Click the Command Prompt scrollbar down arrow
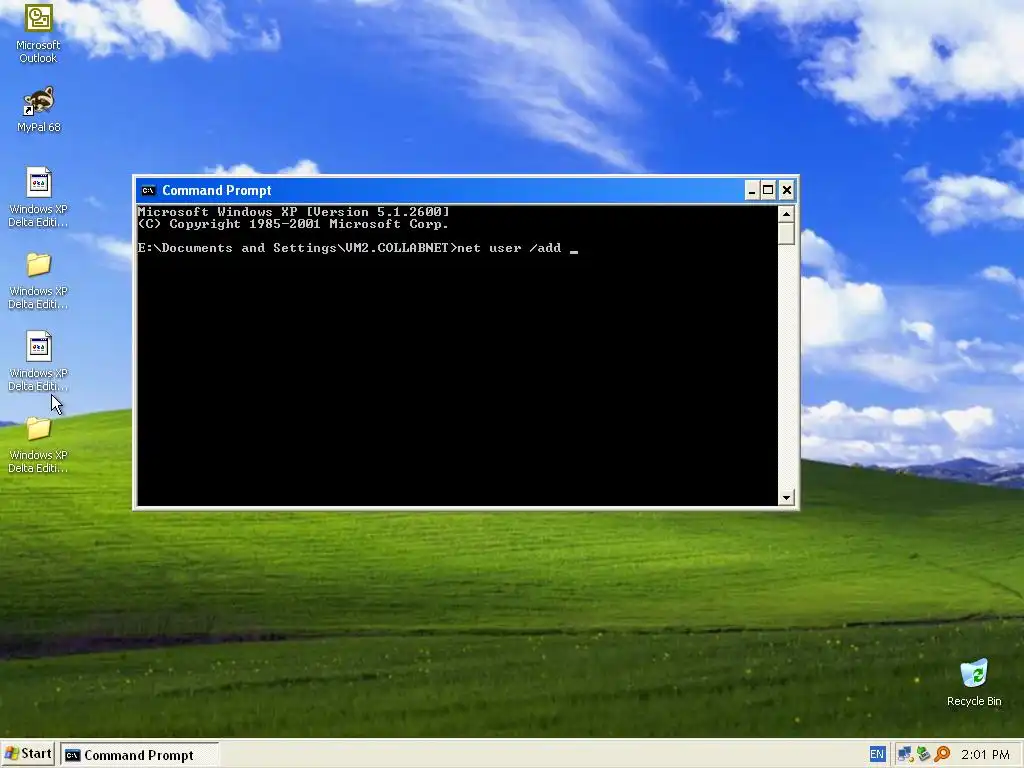Image resolution: width=1024 pixels, height=768 pixels. pyautogui.click(x=786, y=498)
